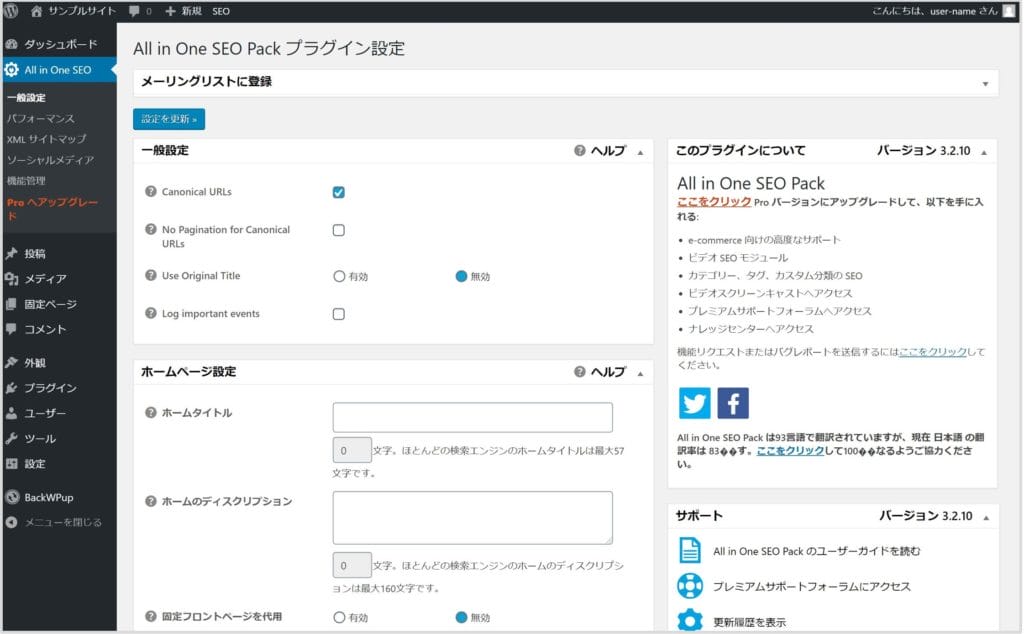The width and height of the screenshot is (1024, 634).
Task: Open the サンプルサイト home icon link
Action: [36, 11]
